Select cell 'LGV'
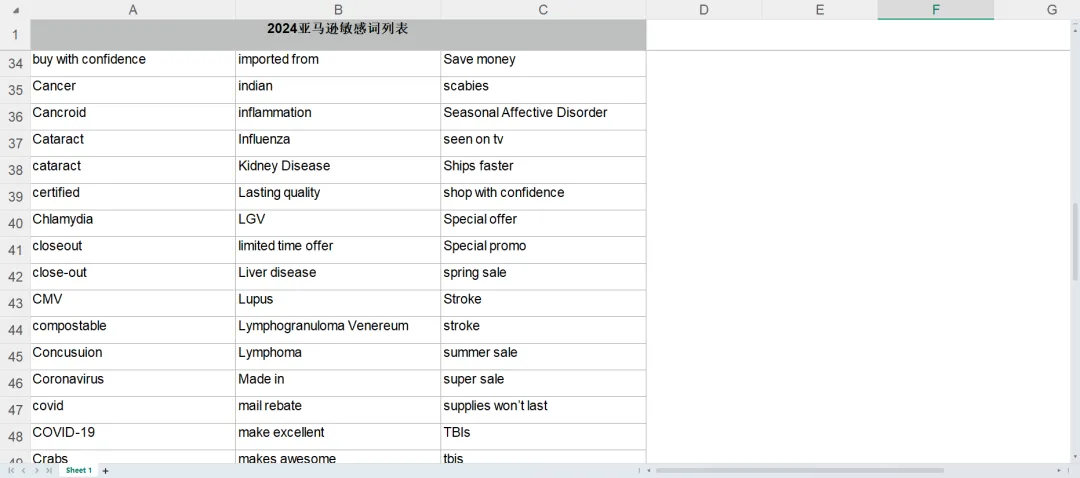 point(338,224)
